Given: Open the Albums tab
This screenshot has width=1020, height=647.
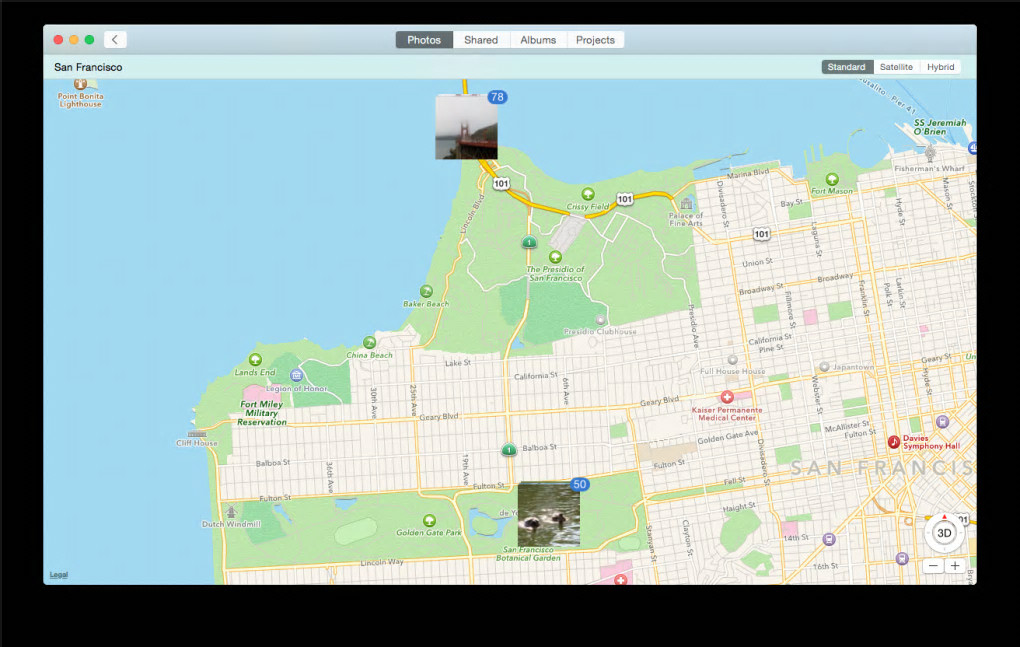Looking at the screenshot, I should tap(538, 40).
